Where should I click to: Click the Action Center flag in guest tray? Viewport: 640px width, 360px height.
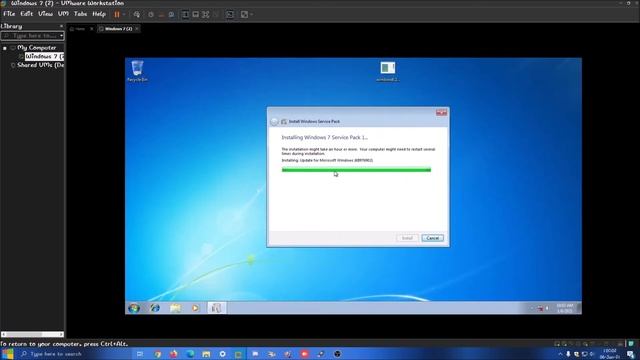[x=540, y=309]
